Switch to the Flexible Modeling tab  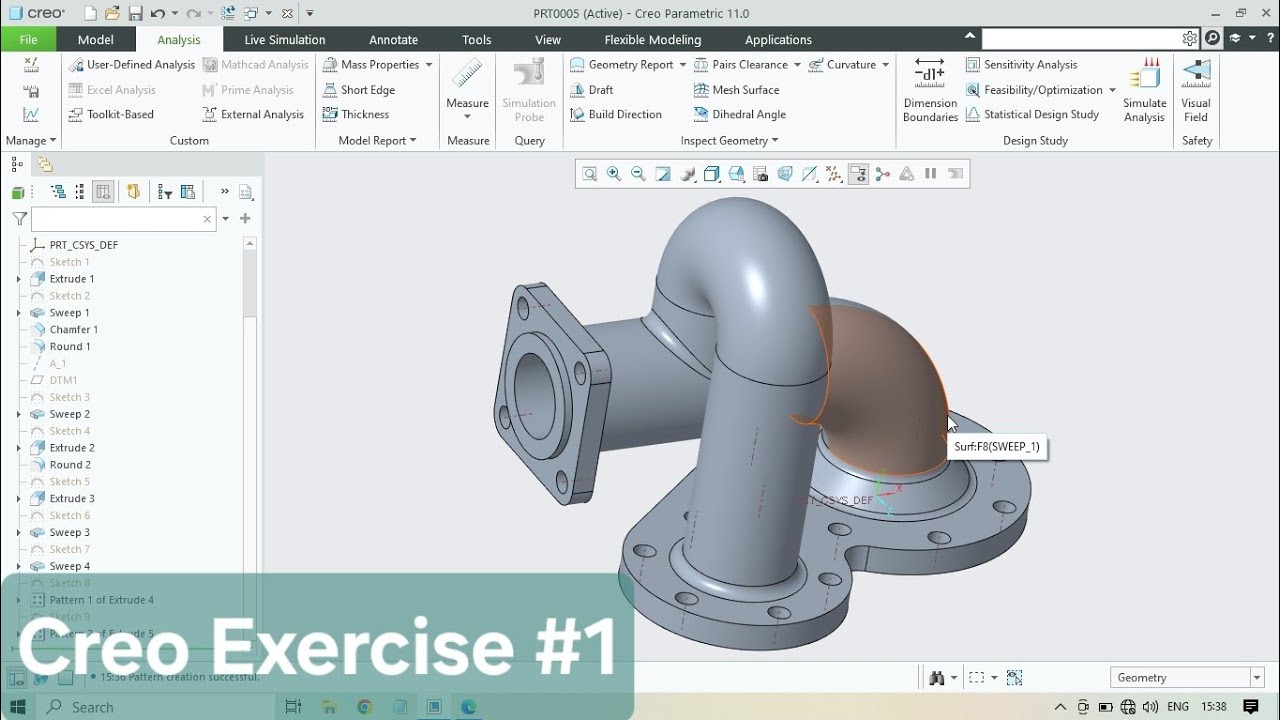coord(653,39)
